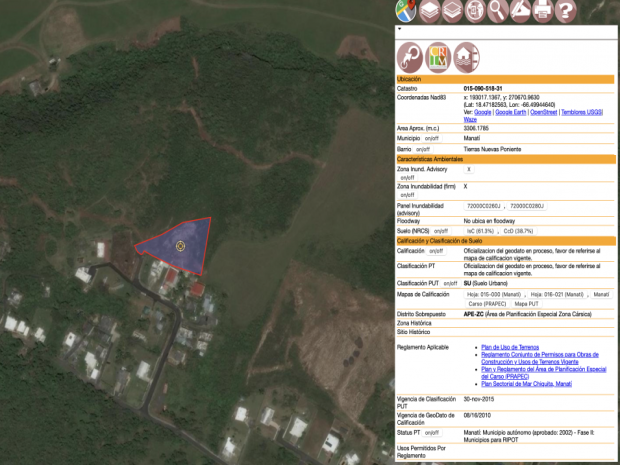
Task: Click the Google Maps basemap icon
Action: pyautogui.click(x=406, y=11)
